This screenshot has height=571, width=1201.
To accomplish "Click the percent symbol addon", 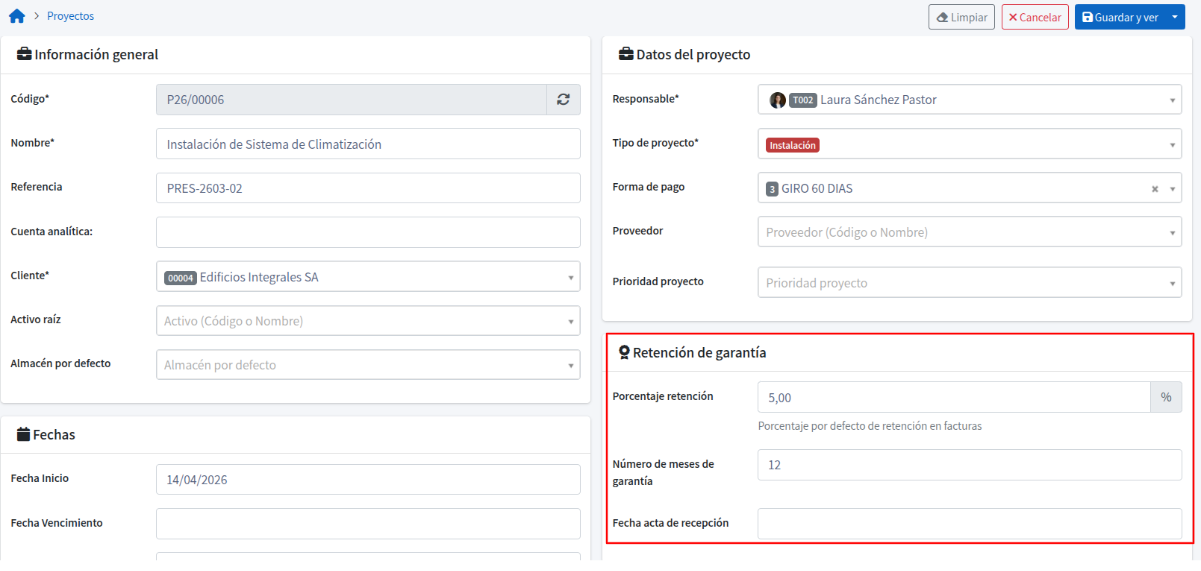I will pyautogui.click(x=1165, y=397).
